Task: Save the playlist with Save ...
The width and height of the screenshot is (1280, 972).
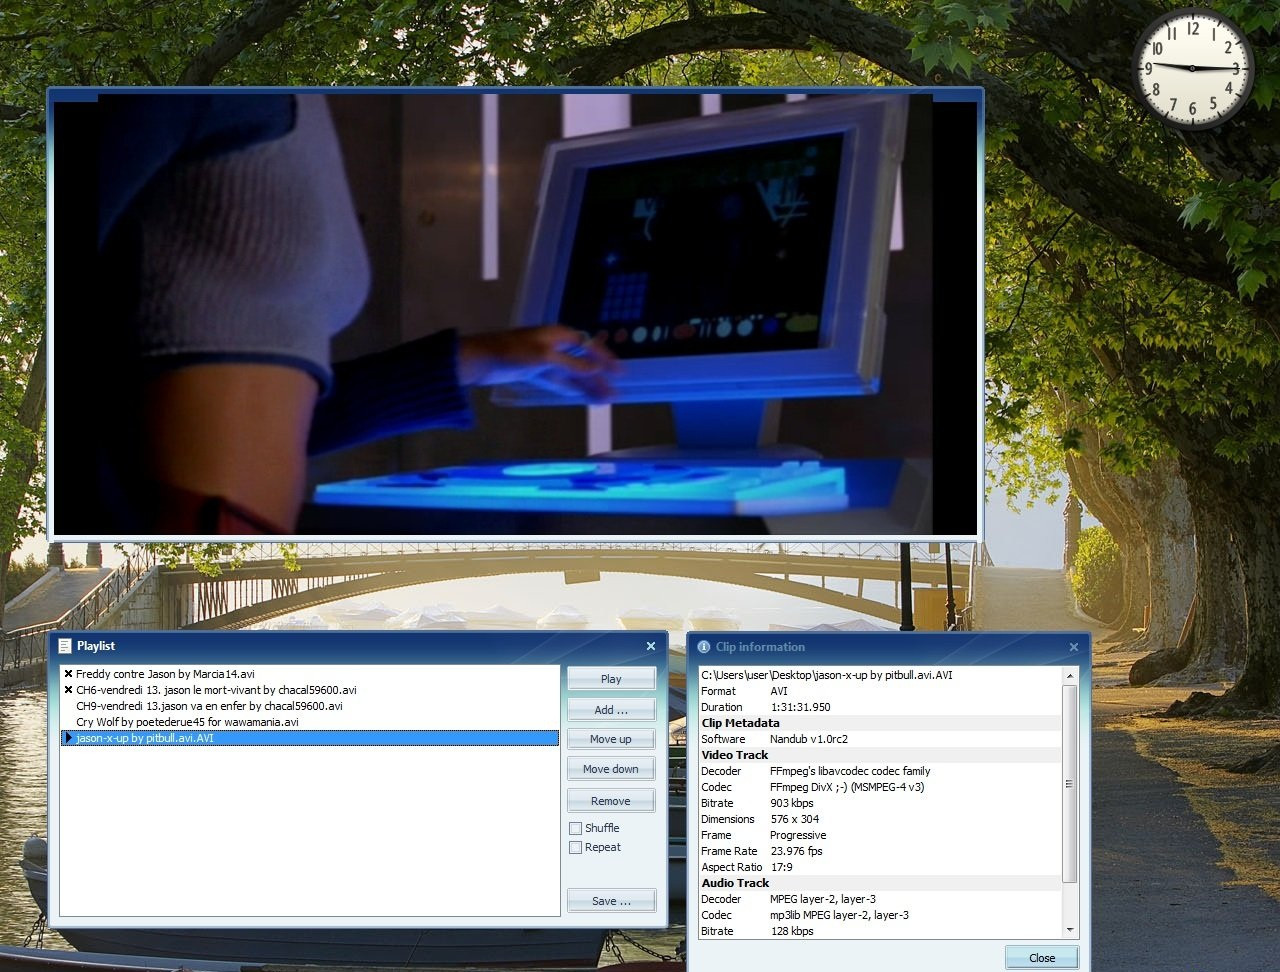Action: click(x=611, y=901)
